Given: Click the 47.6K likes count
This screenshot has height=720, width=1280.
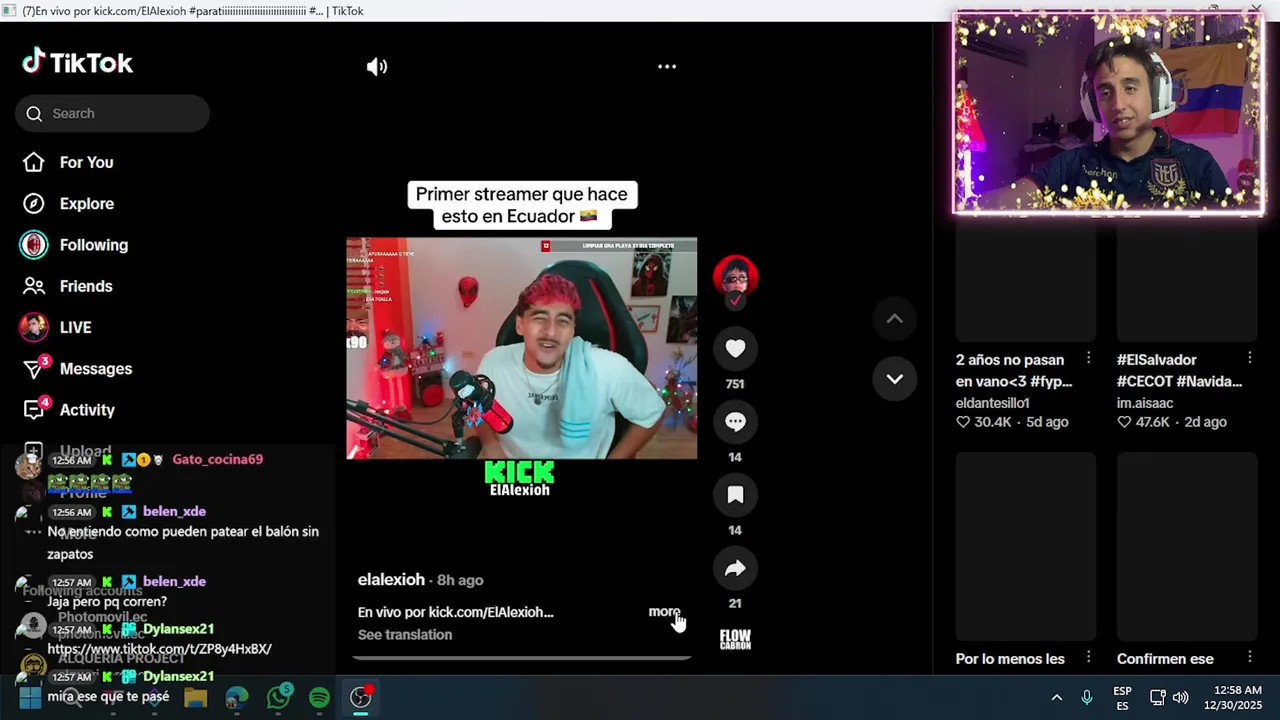Looking at the screenshot, I should pos(1143,422).
